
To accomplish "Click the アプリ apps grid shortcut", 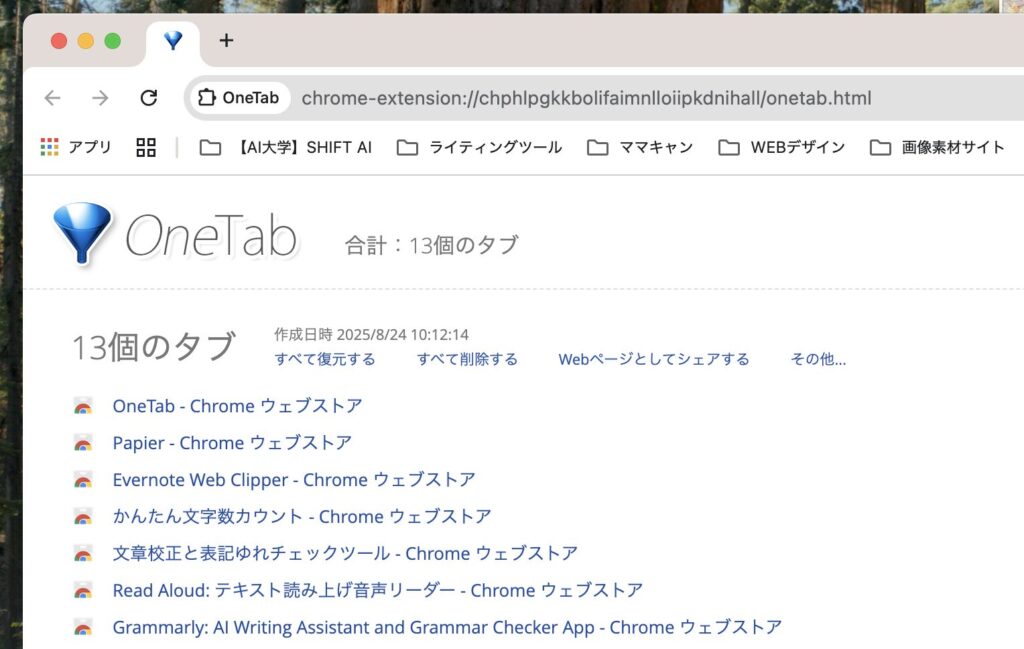I will (x=76, y=147).
